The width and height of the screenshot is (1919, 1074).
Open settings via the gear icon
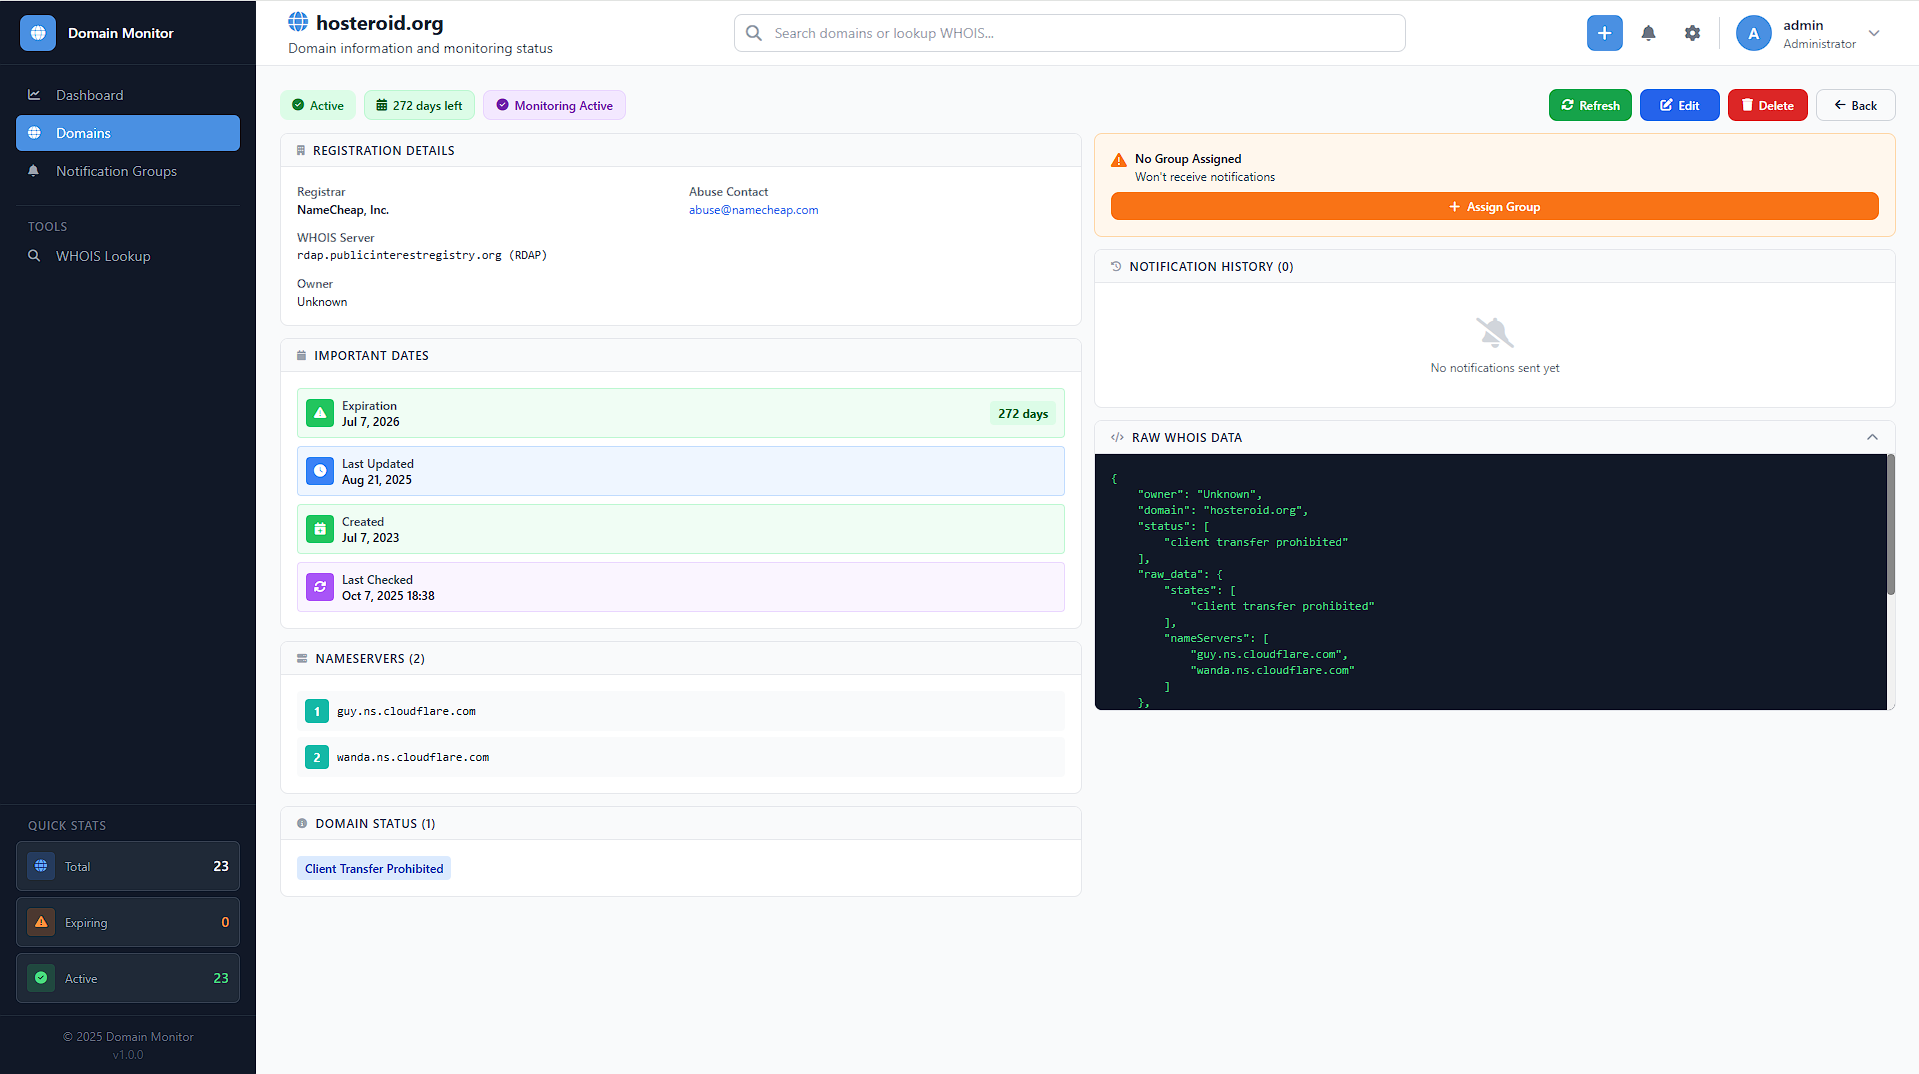point(1692,33)
